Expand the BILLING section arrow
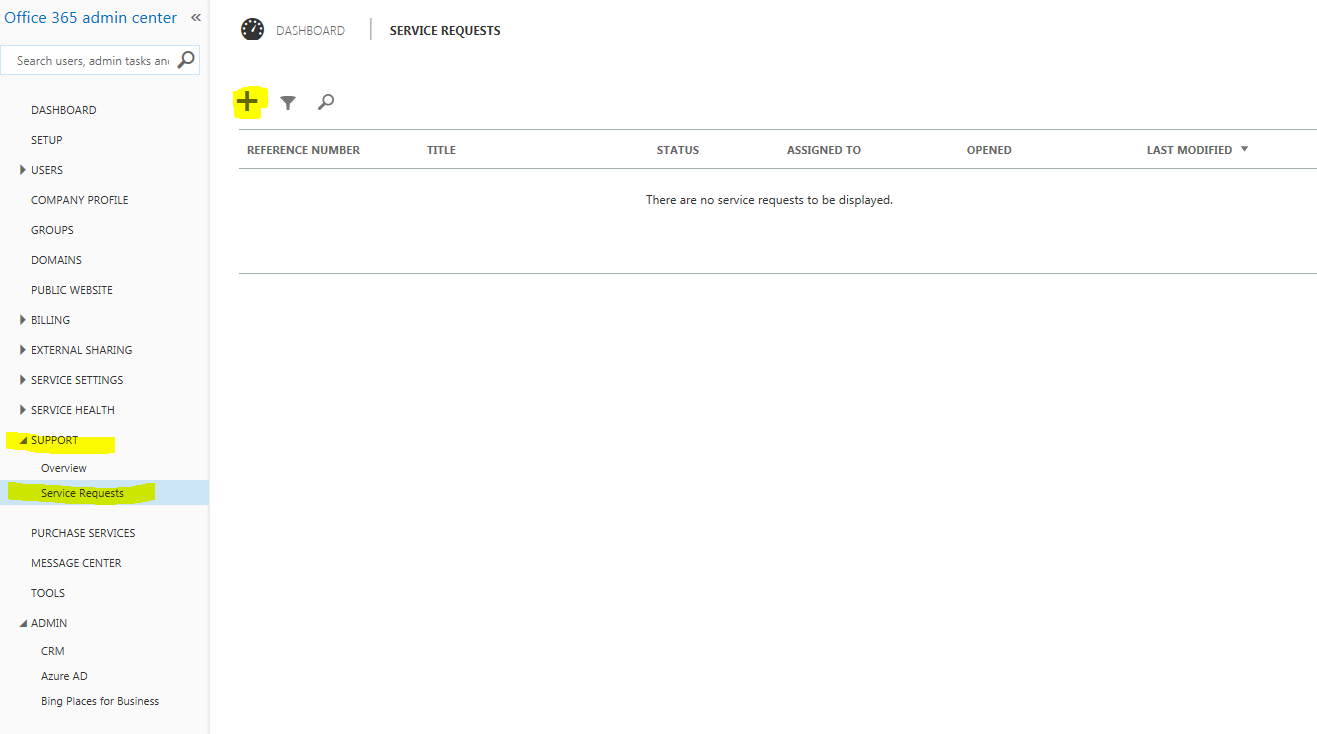The image size is (1317, 734). tap(23, 320)
